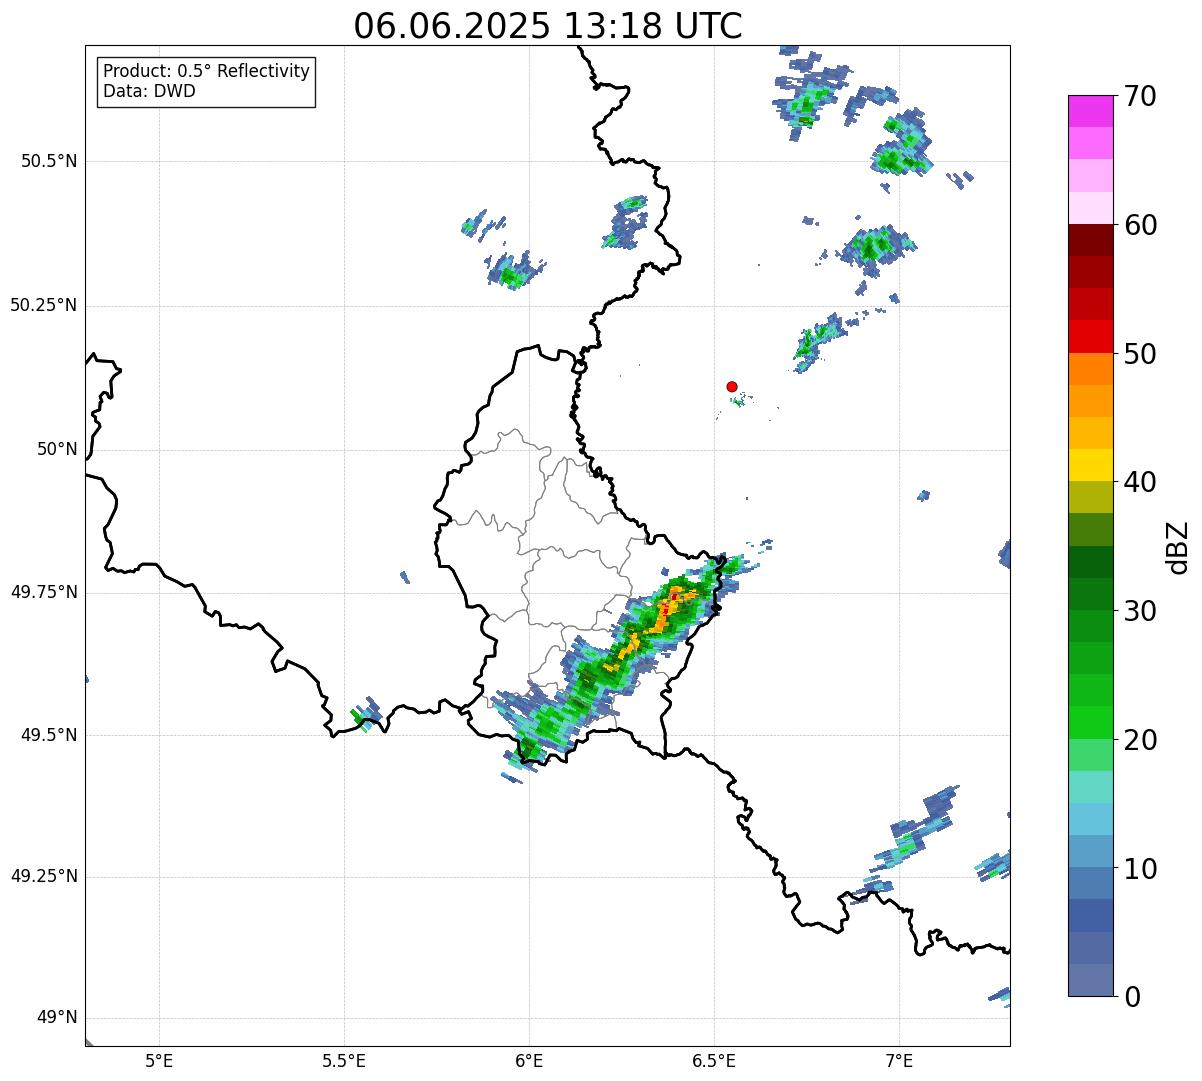
Task: Click the 50.25°N latitude label
Action: tap(44, 305)
